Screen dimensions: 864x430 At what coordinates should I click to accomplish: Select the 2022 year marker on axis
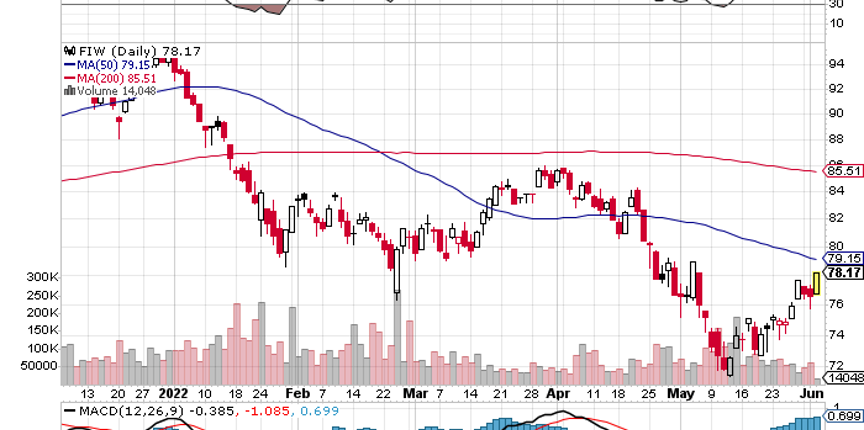pos(173,394)
